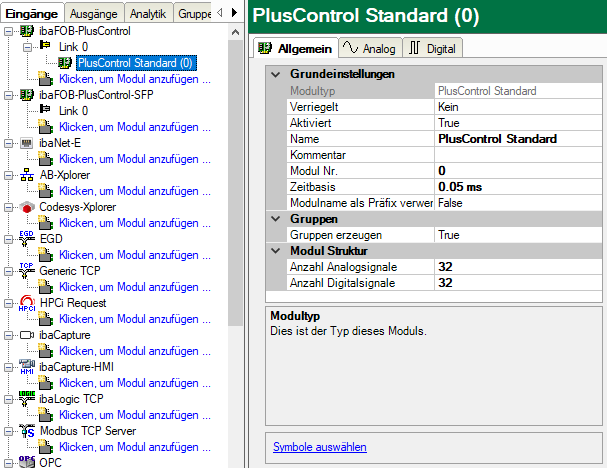Click add-module icon under HPCi Request
607x468 pixels.
[x=46, y=319]
